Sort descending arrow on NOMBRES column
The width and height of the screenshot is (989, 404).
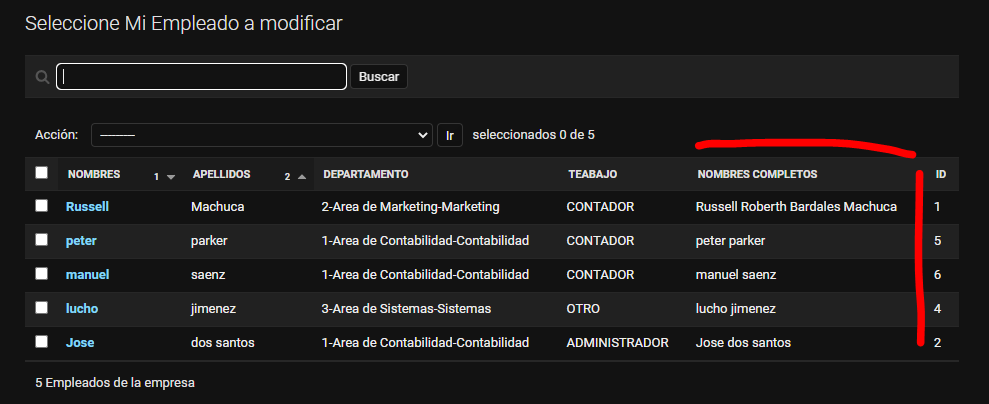171,177
